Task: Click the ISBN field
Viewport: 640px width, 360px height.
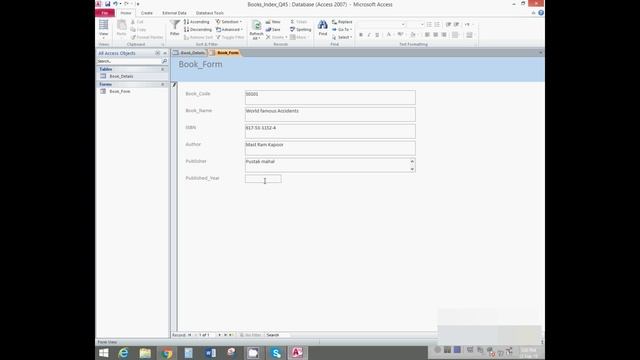Action: 330,131
